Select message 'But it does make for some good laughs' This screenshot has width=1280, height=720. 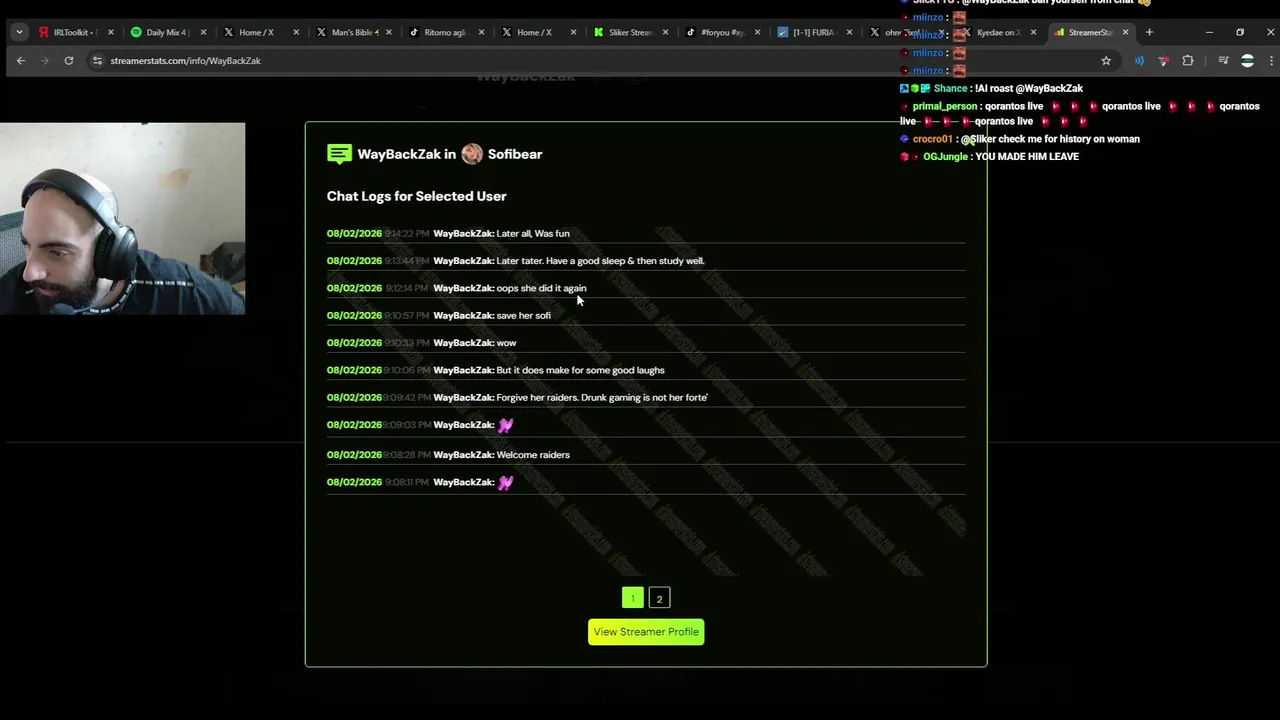tap(580, 370)
